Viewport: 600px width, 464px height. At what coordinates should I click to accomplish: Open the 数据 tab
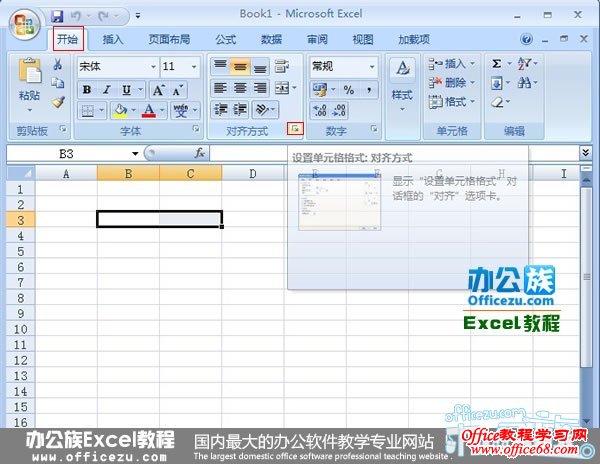click(x=271, y=39)
